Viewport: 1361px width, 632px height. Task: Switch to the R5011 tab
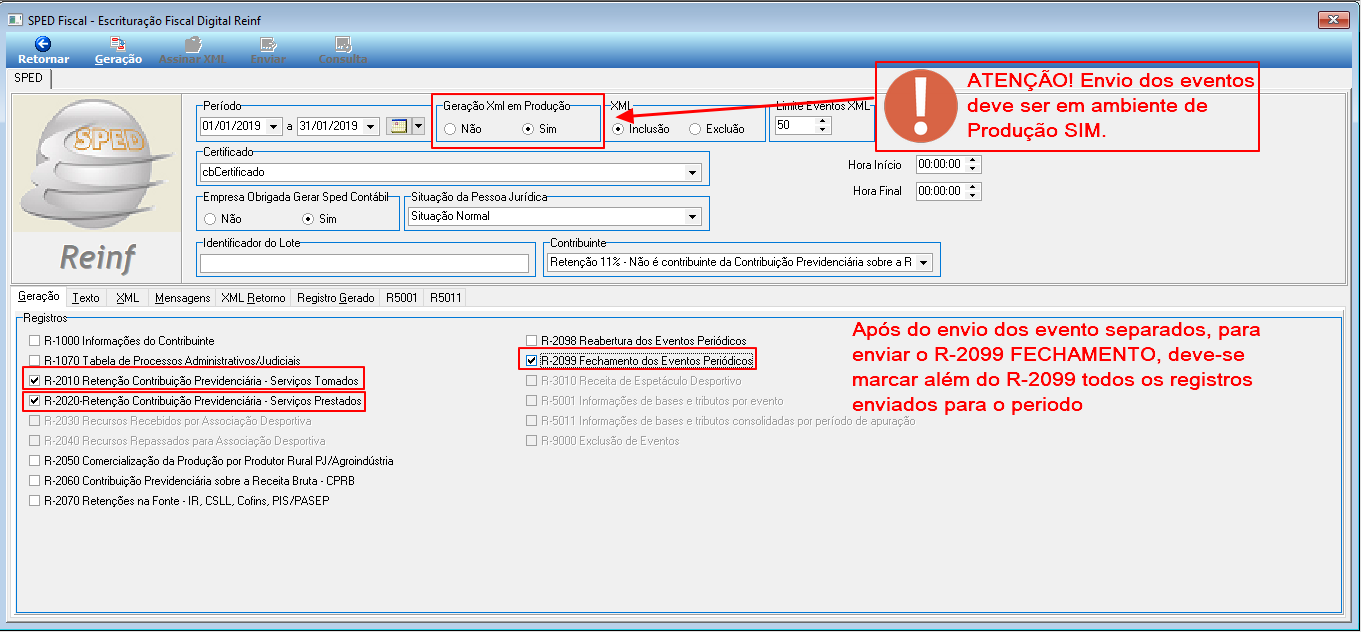(446, 298)
